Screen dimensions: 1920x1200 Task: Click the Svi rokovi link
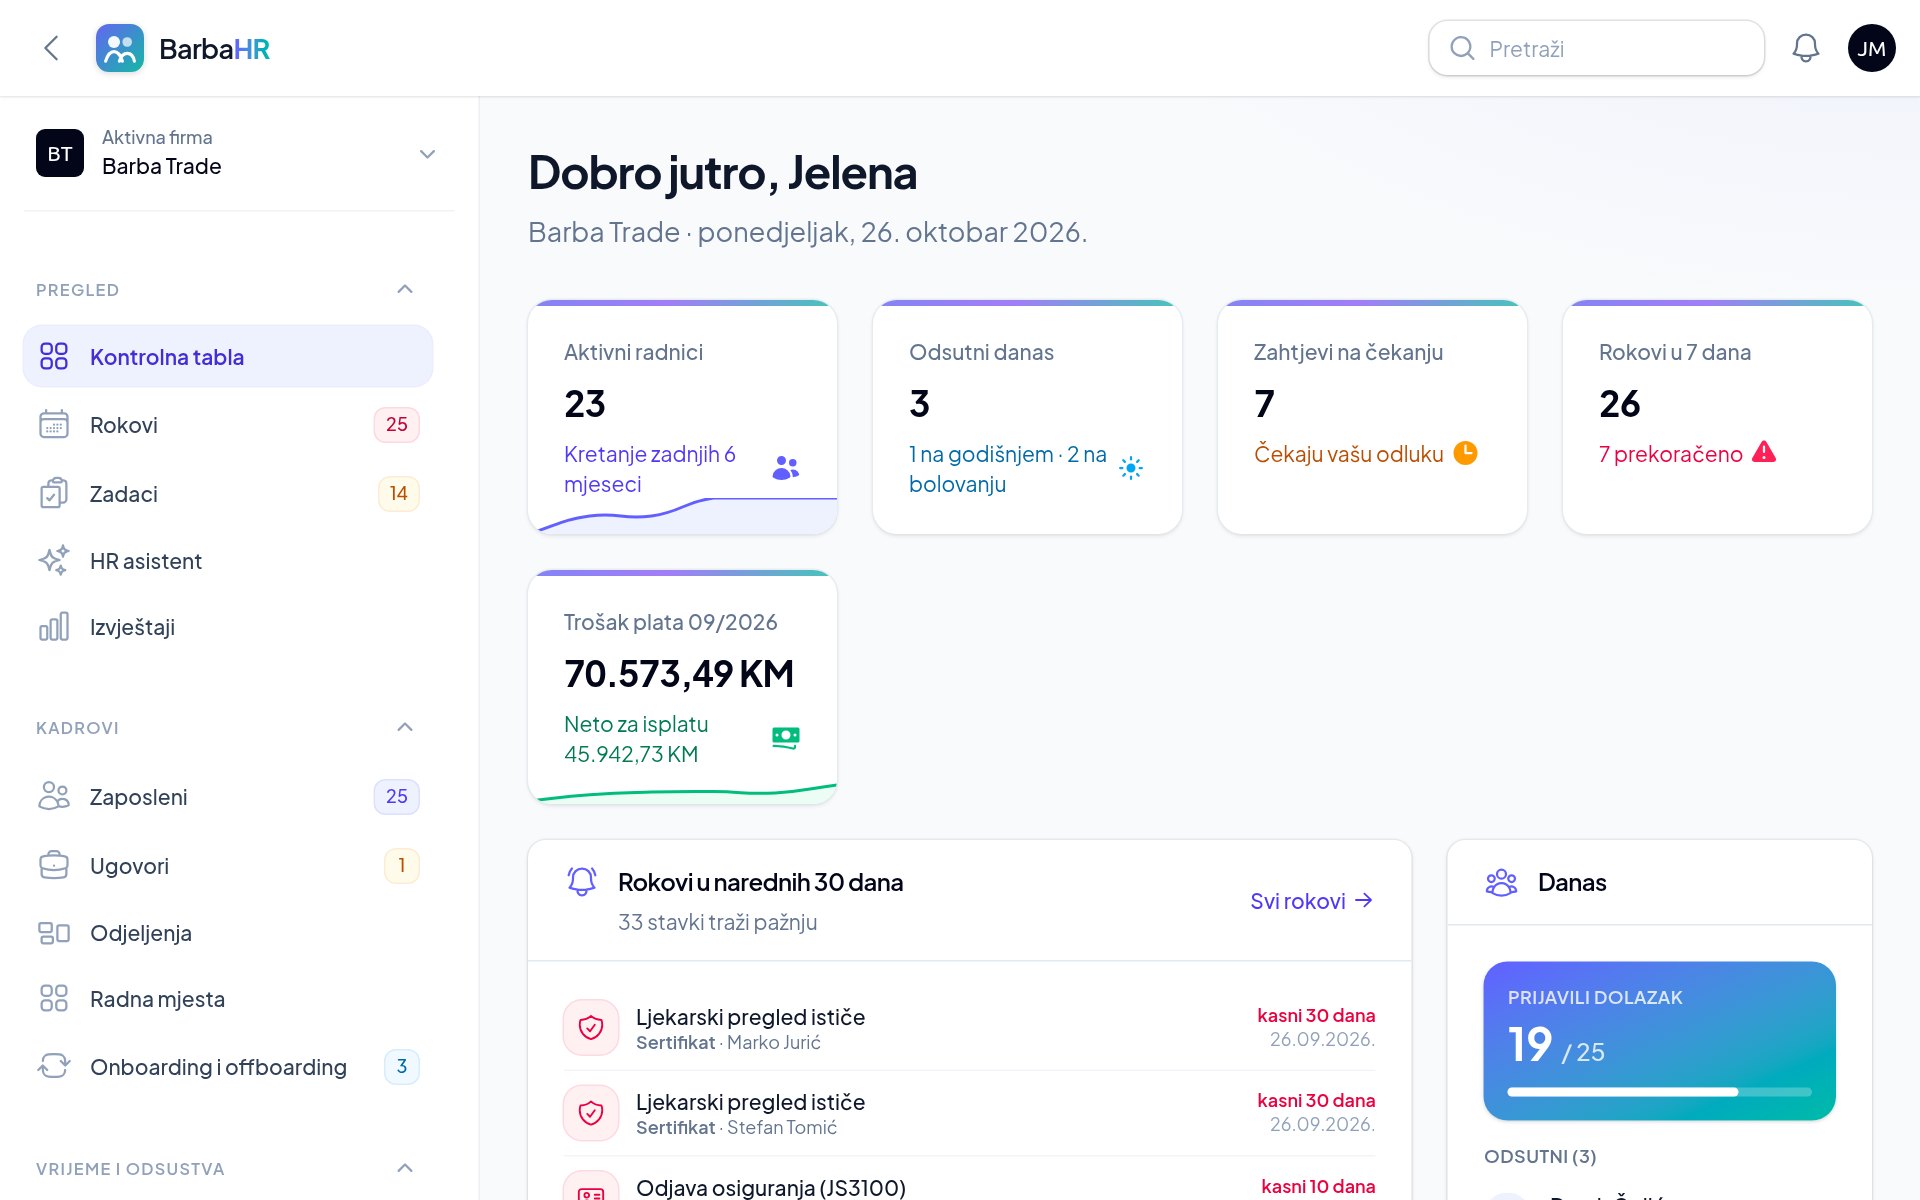(x=1311, y=901)
